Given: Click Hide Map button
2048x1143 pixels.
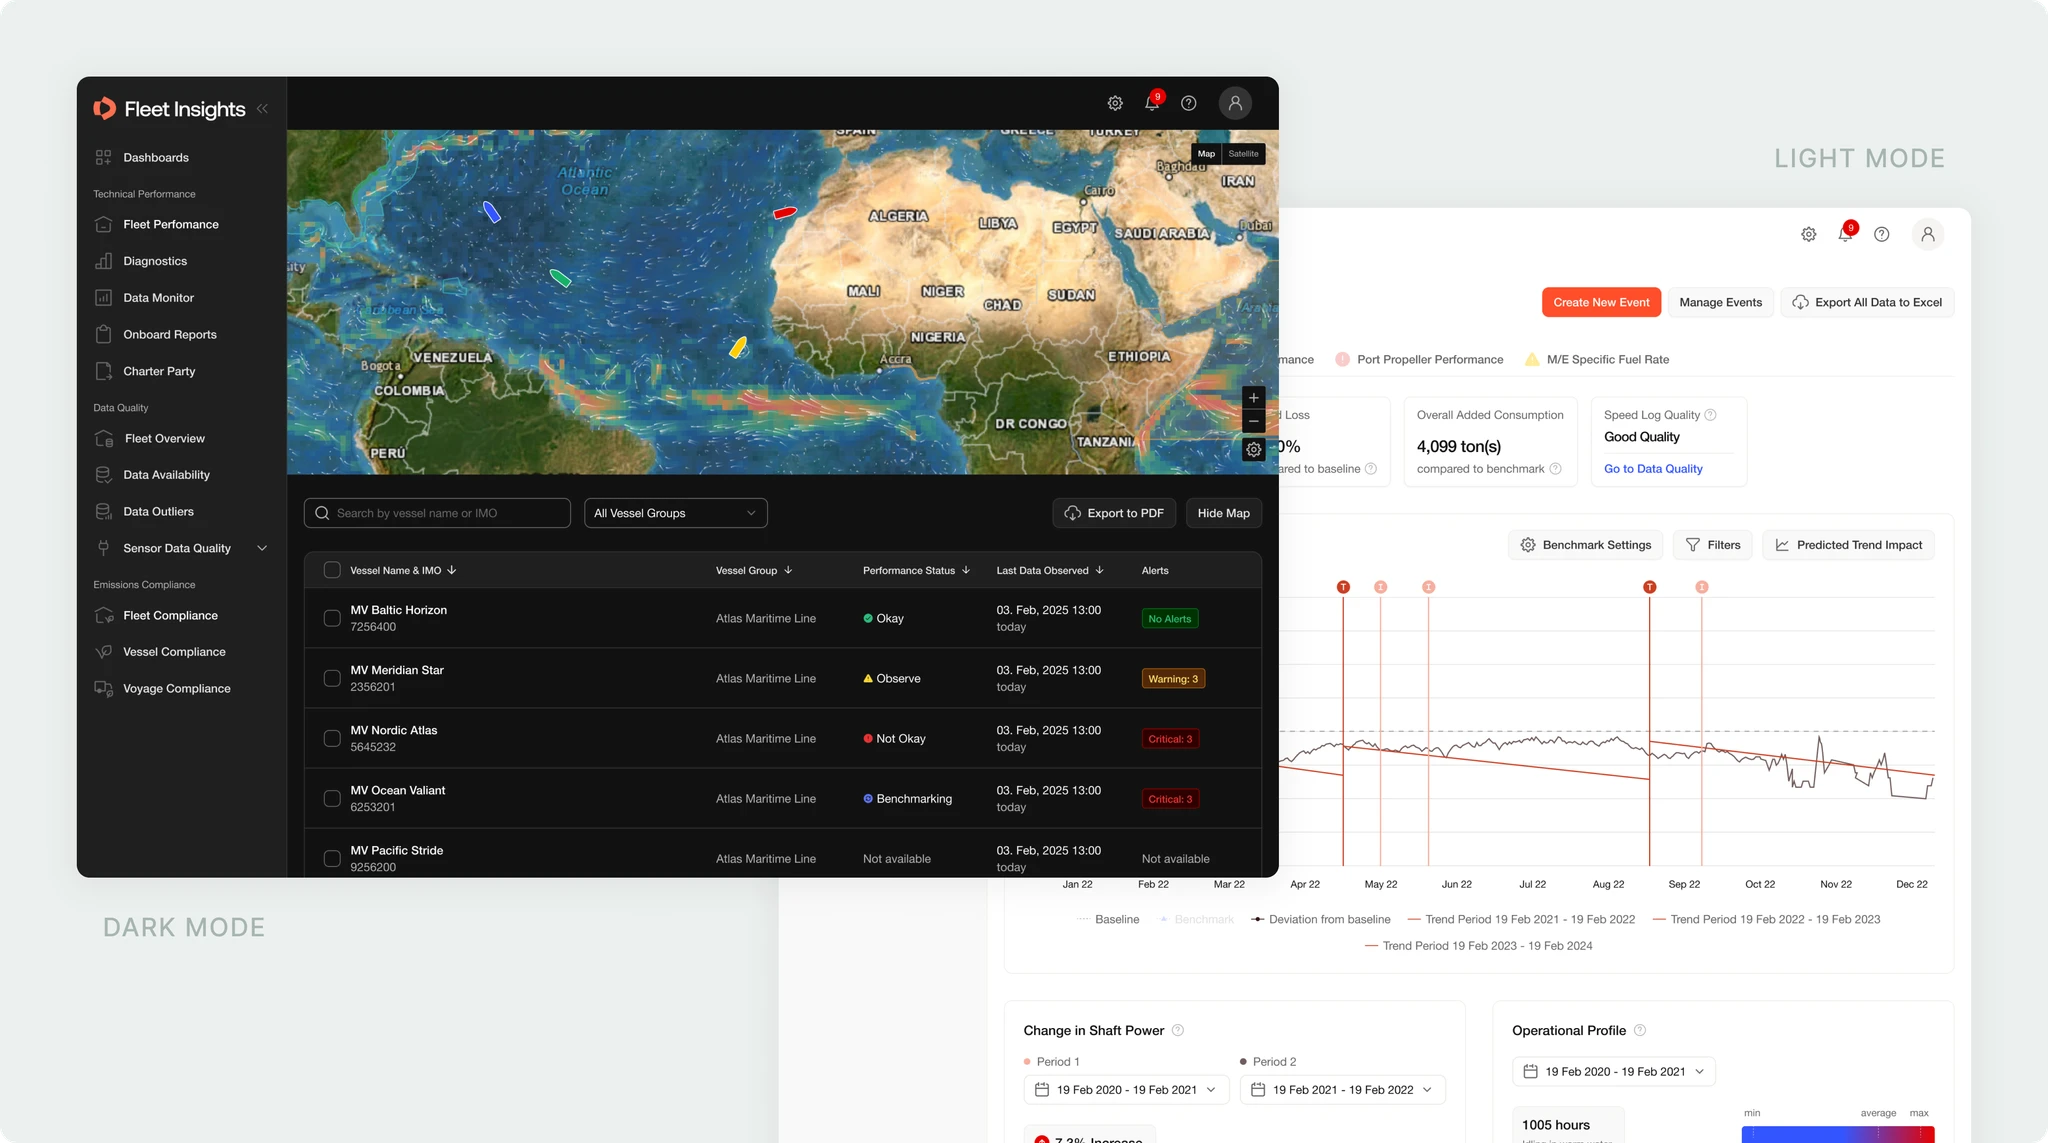Looking at the screenshot, I should coord(1223,513).
